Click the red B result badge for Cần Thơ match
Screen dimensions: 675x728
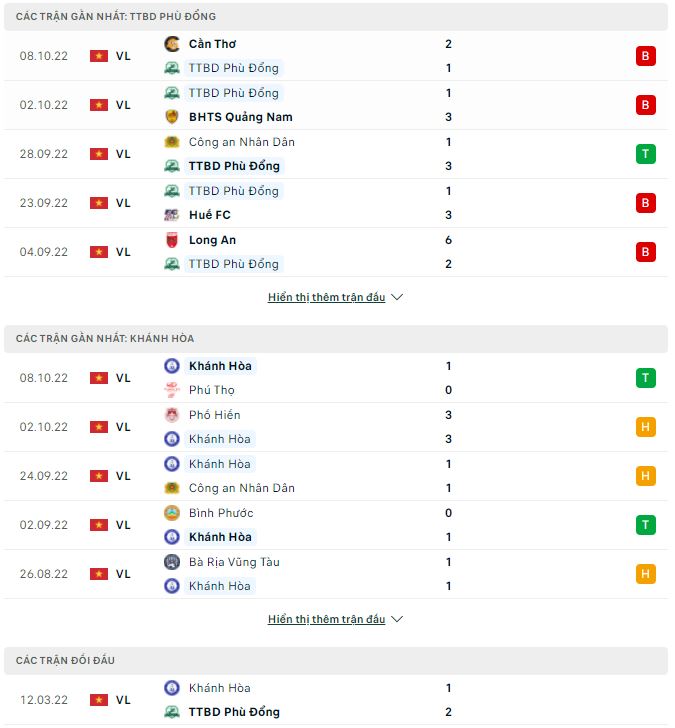(645, 56)
